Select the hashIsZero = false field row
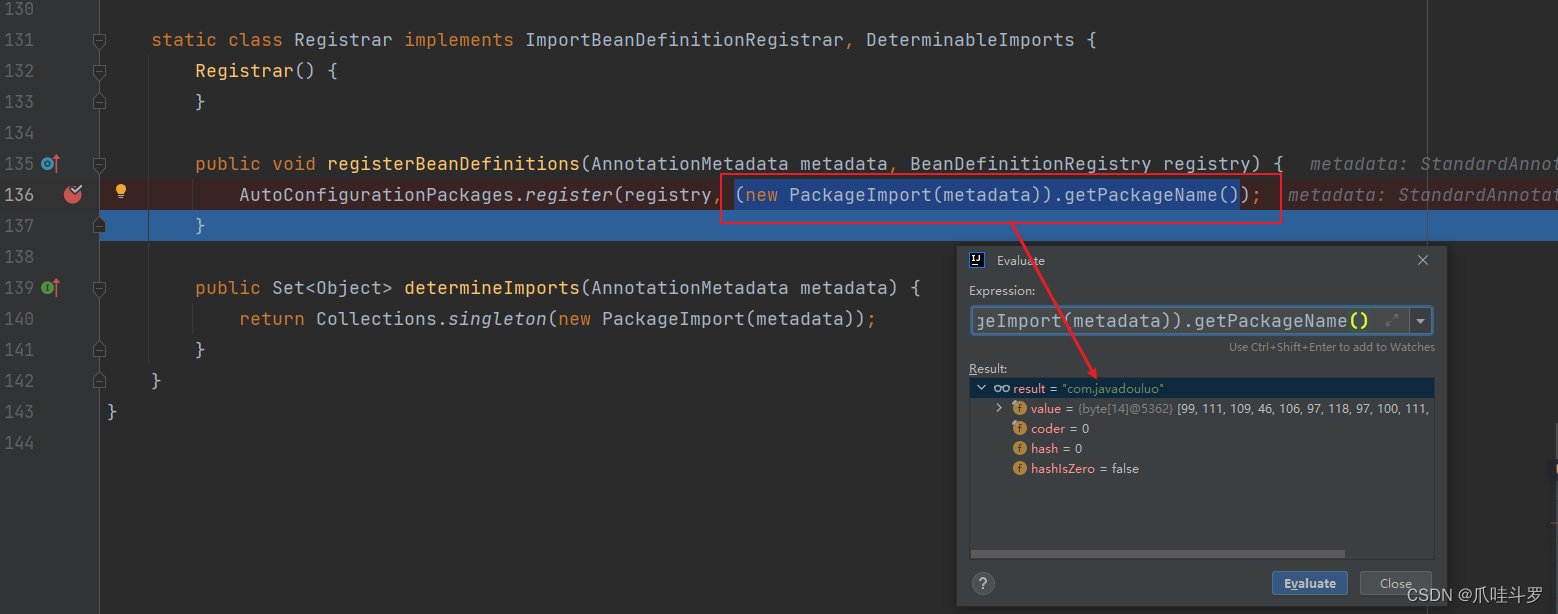The height and width of the screenshot is (614, 1558). tap(1202, 468)
